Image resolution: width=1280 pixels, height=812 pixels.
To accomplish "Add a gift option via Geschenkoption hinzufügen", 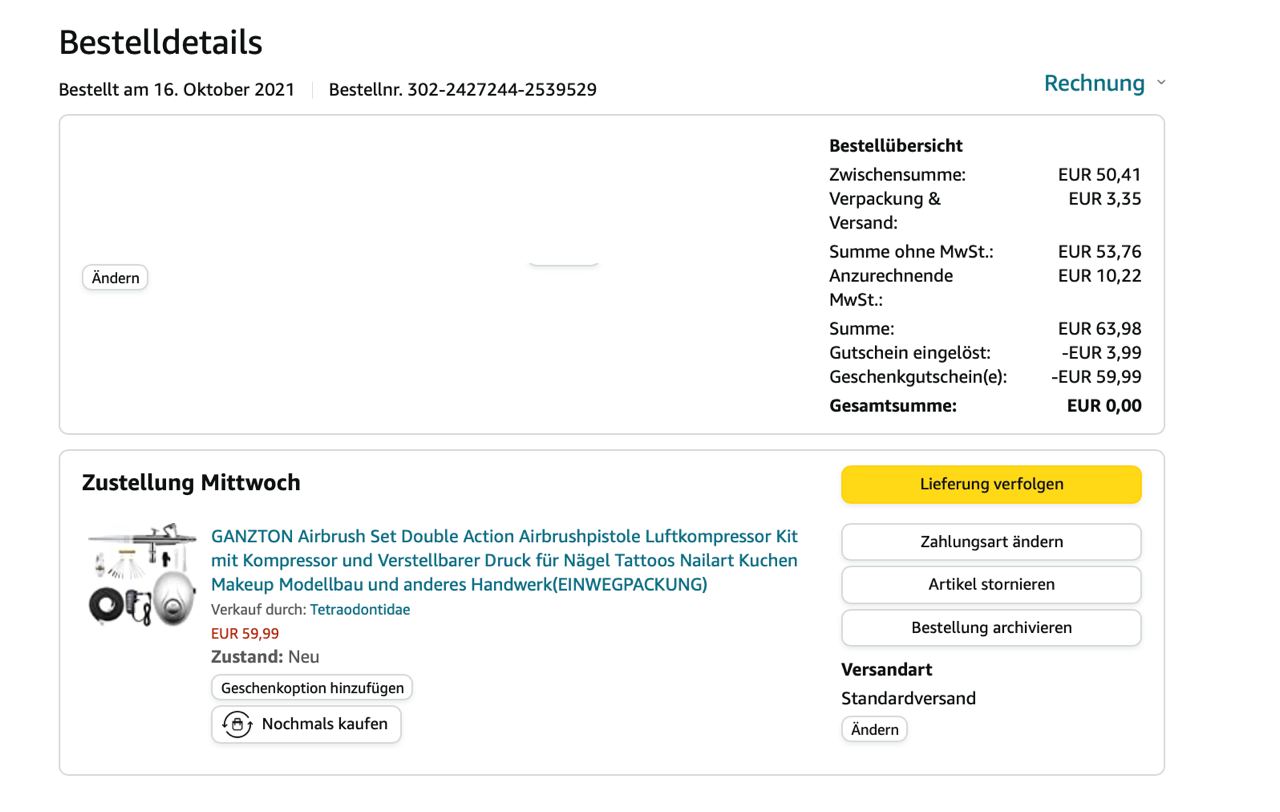I will [x=312, y=688].
